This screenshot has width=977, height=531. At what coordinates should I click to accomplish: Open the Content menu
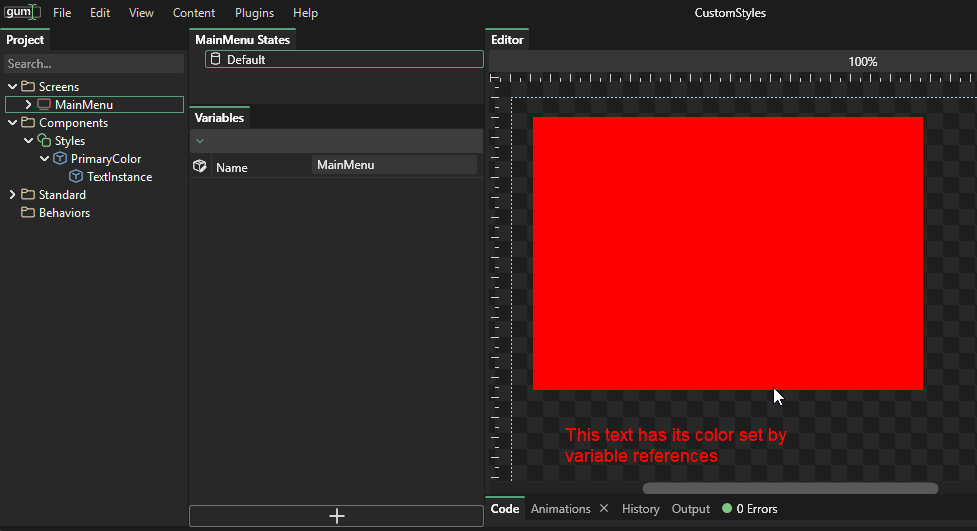coord(193,13)
